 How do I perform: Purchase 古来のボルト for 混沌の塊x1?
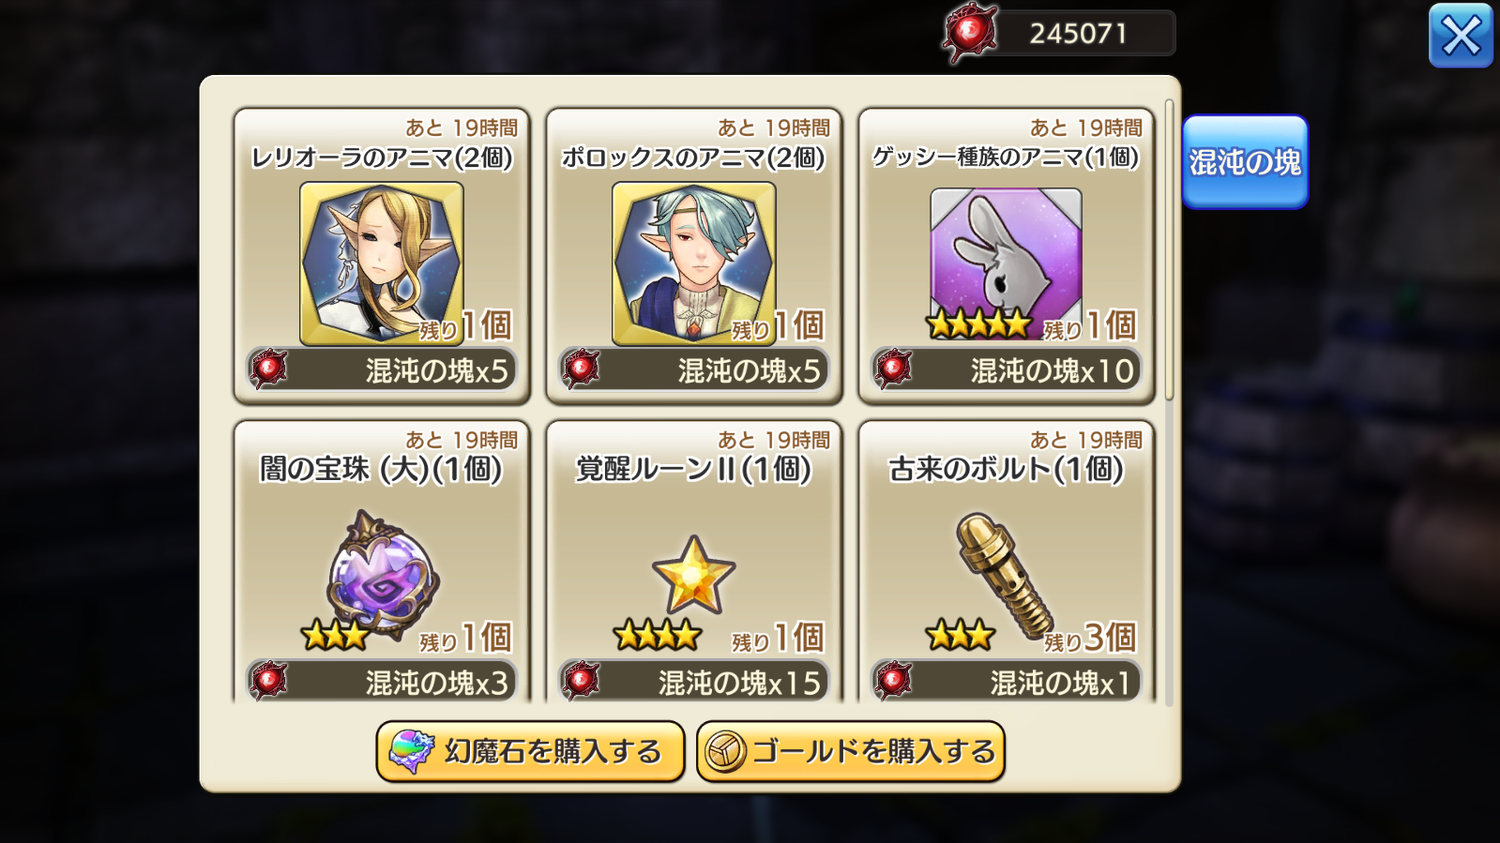tap(1006, 682)
